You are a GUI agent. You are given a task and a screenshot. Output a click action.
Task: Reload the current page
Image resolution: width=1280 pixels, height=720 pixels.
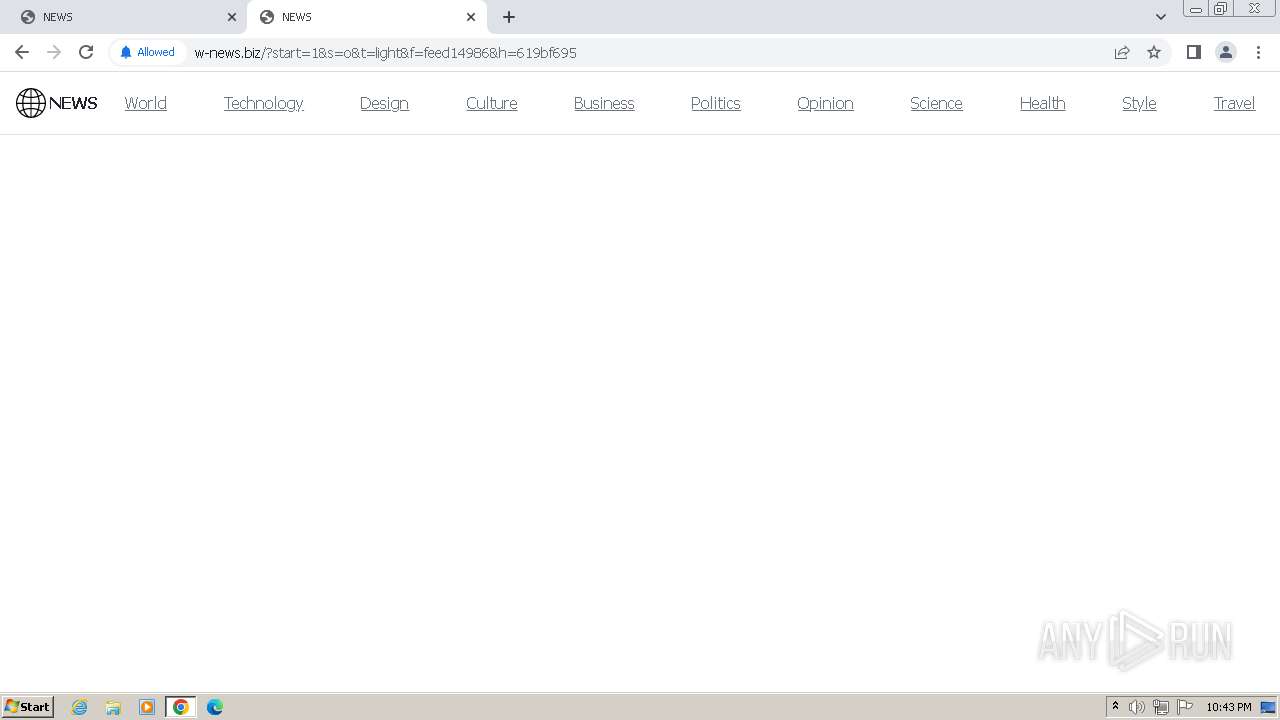click(x=86, y=52)
